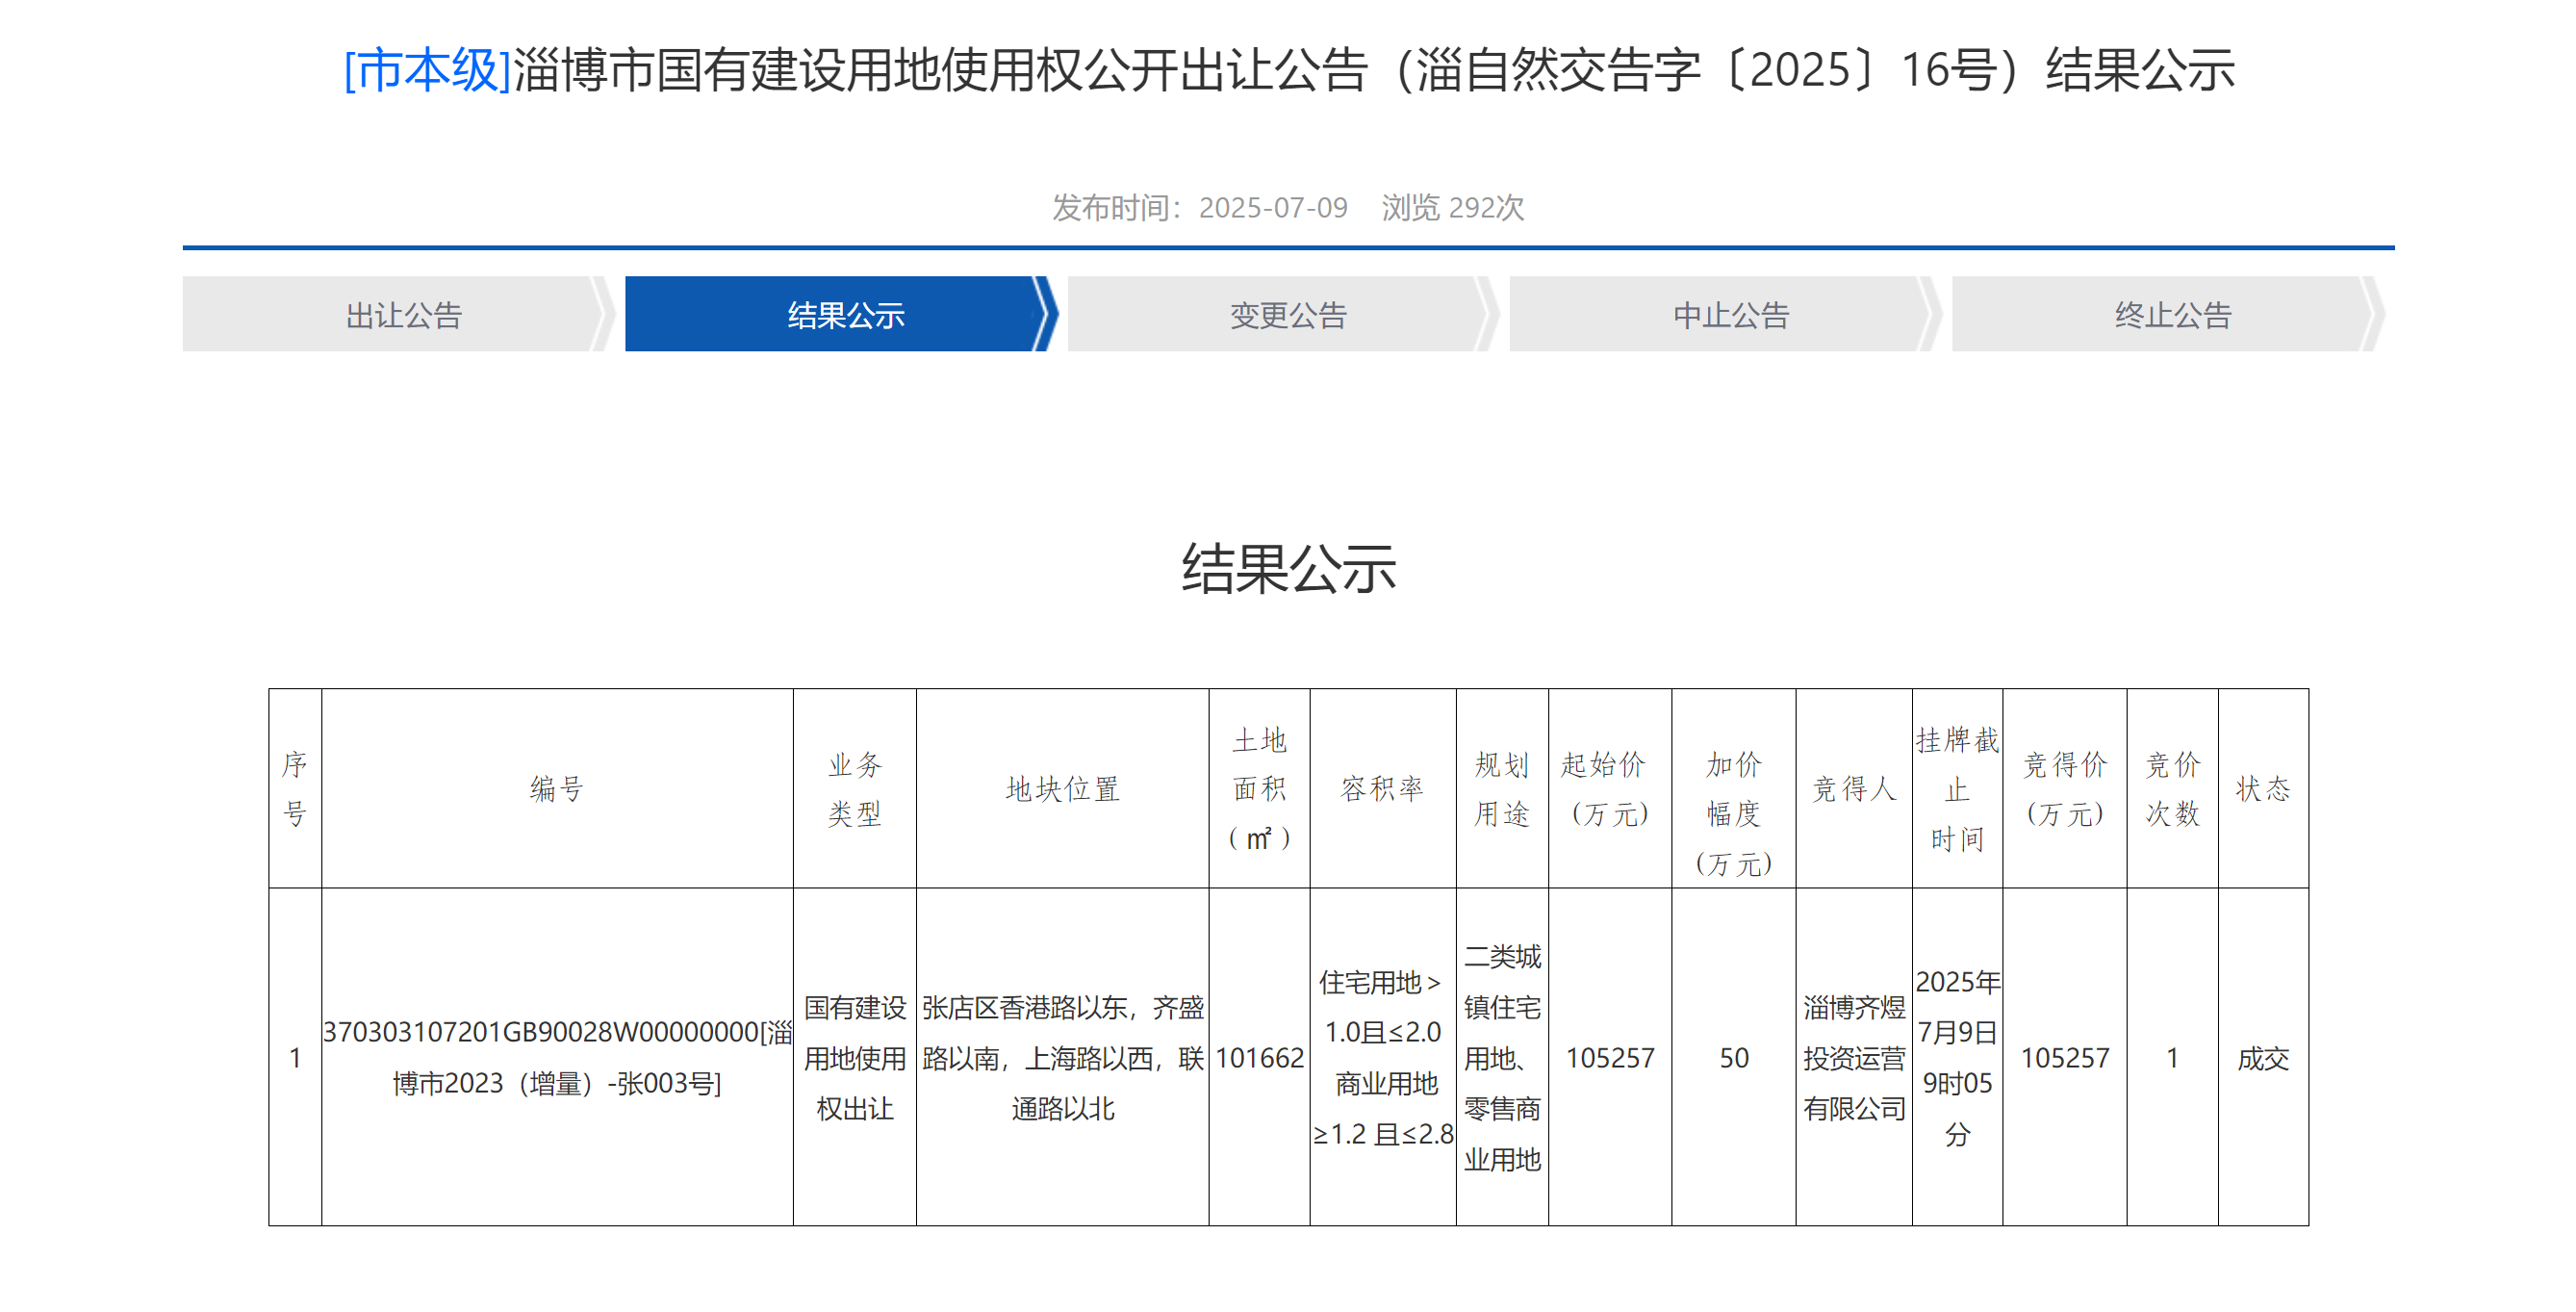Click parcel number 370303107201GB90028W00000000 cell

(x=557, y=1058)
